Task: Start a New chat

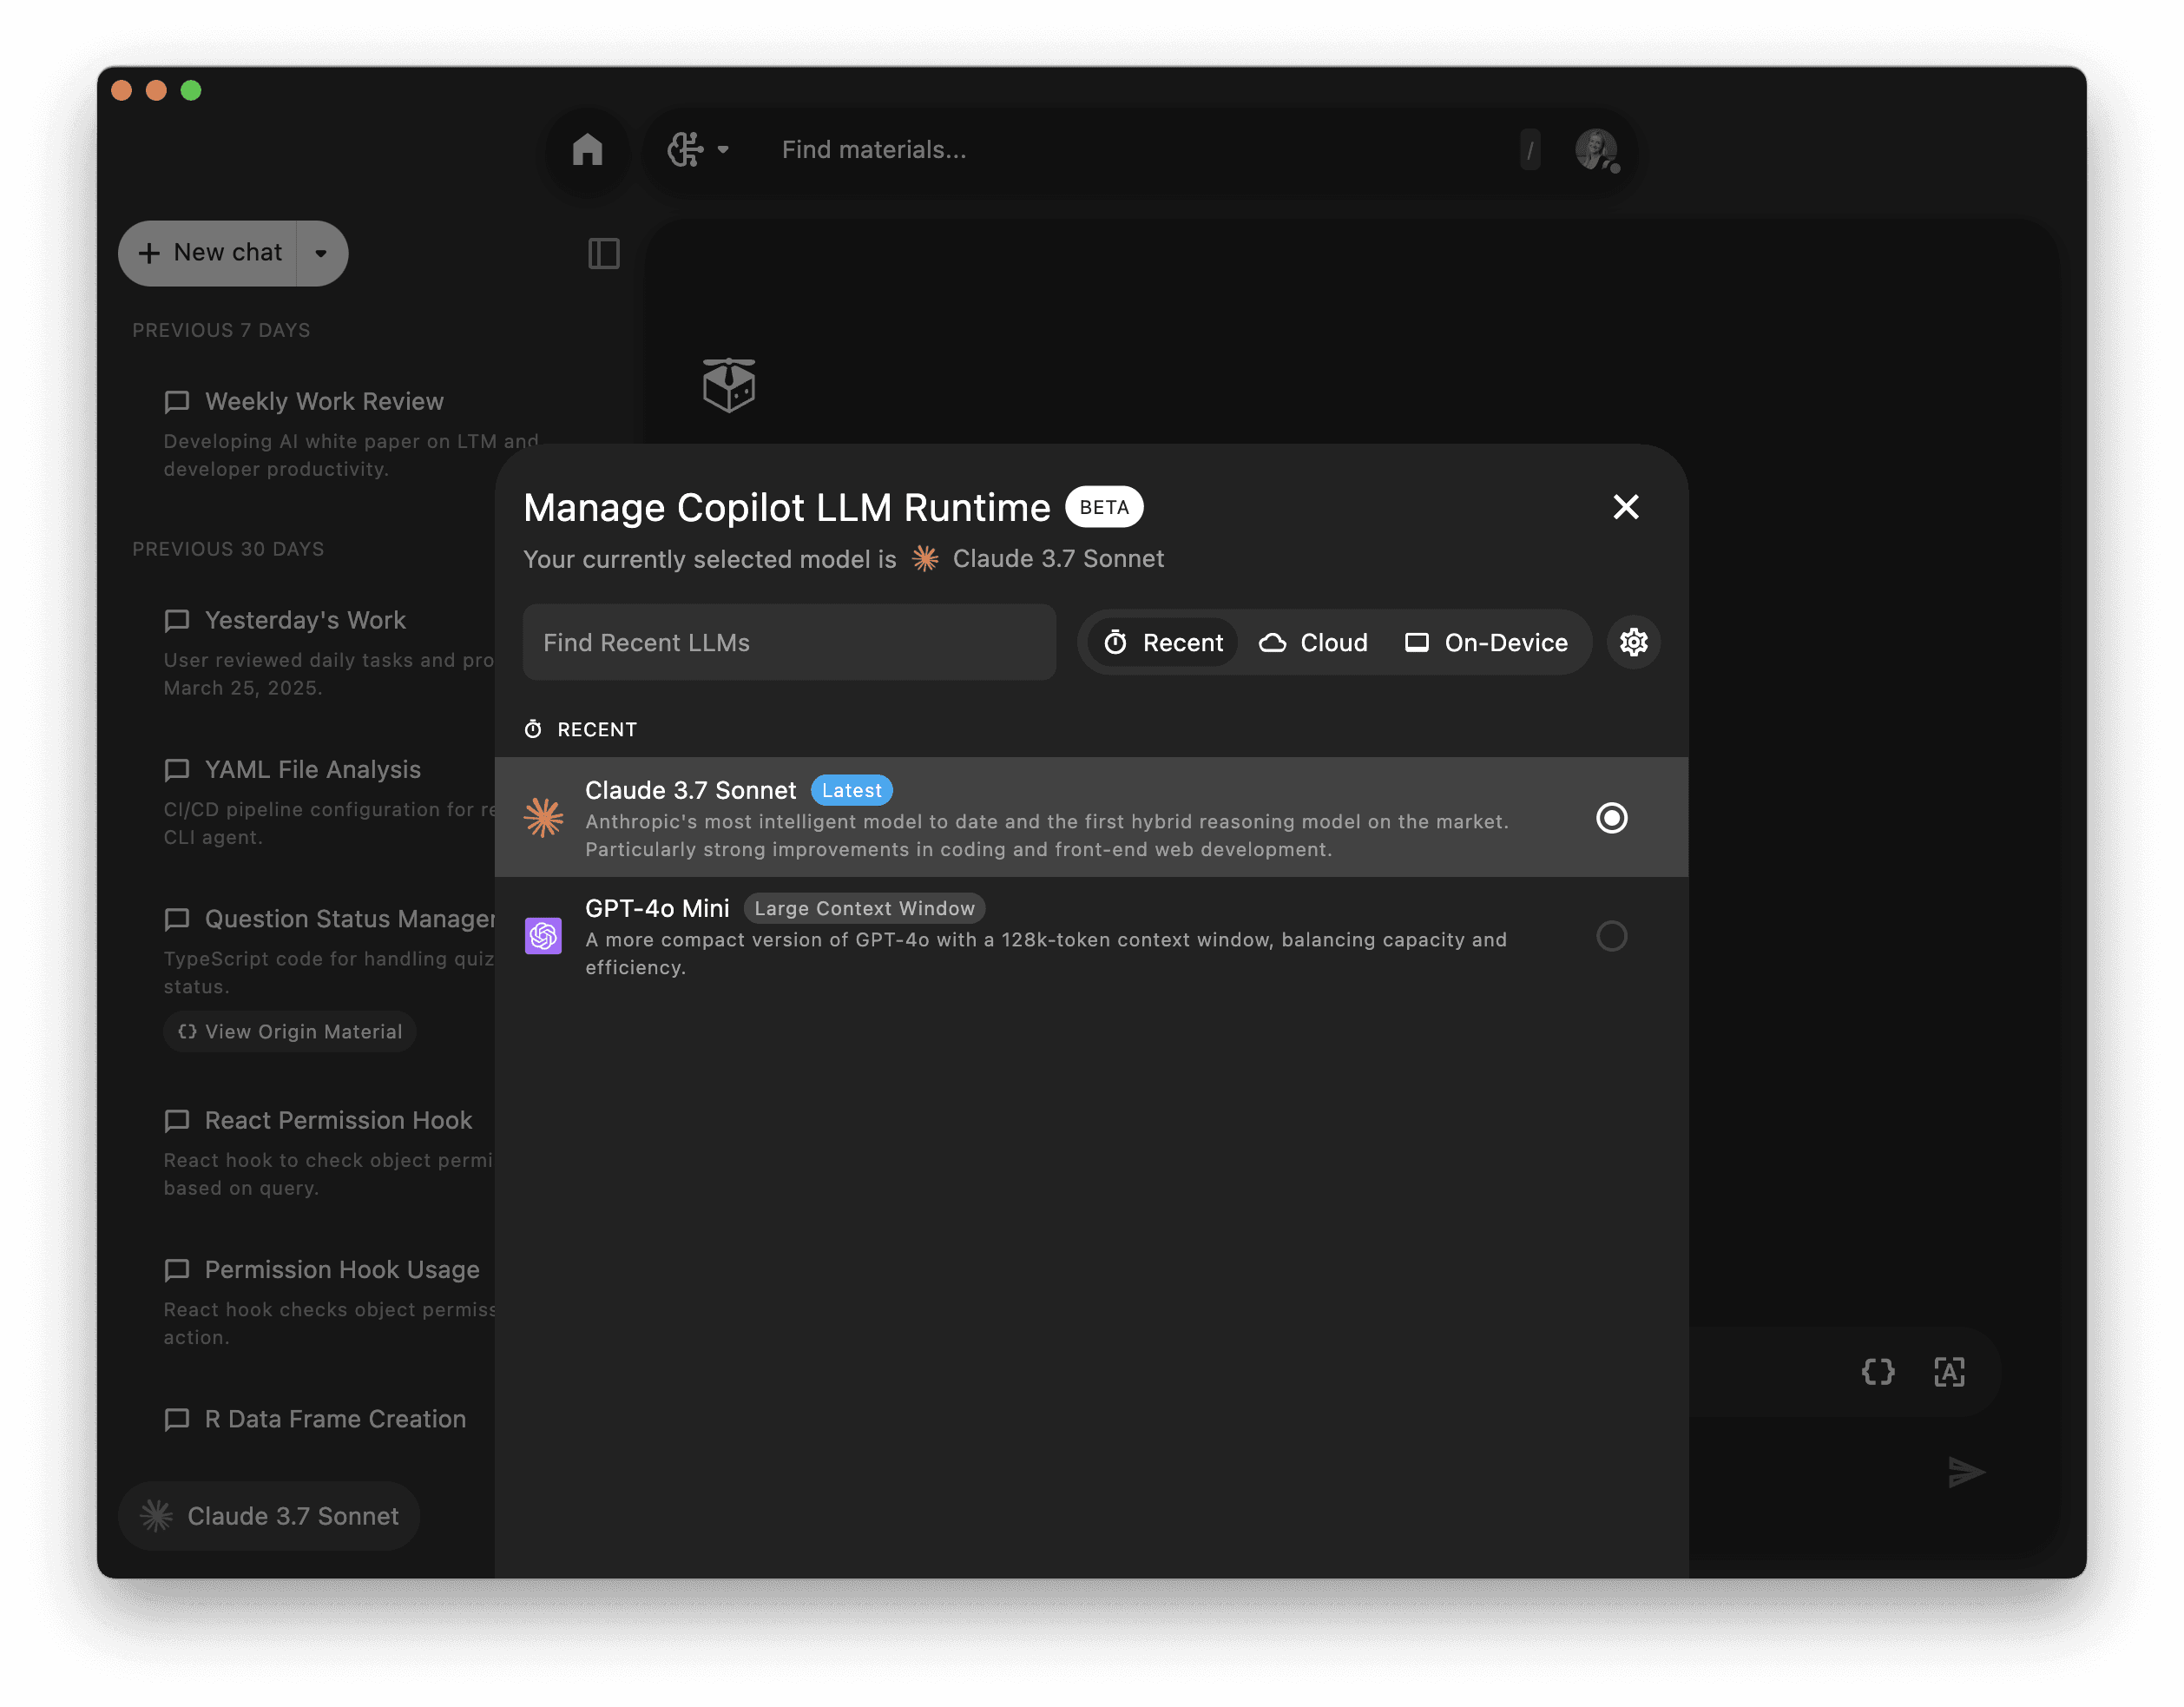Action: tap(211, 254)
